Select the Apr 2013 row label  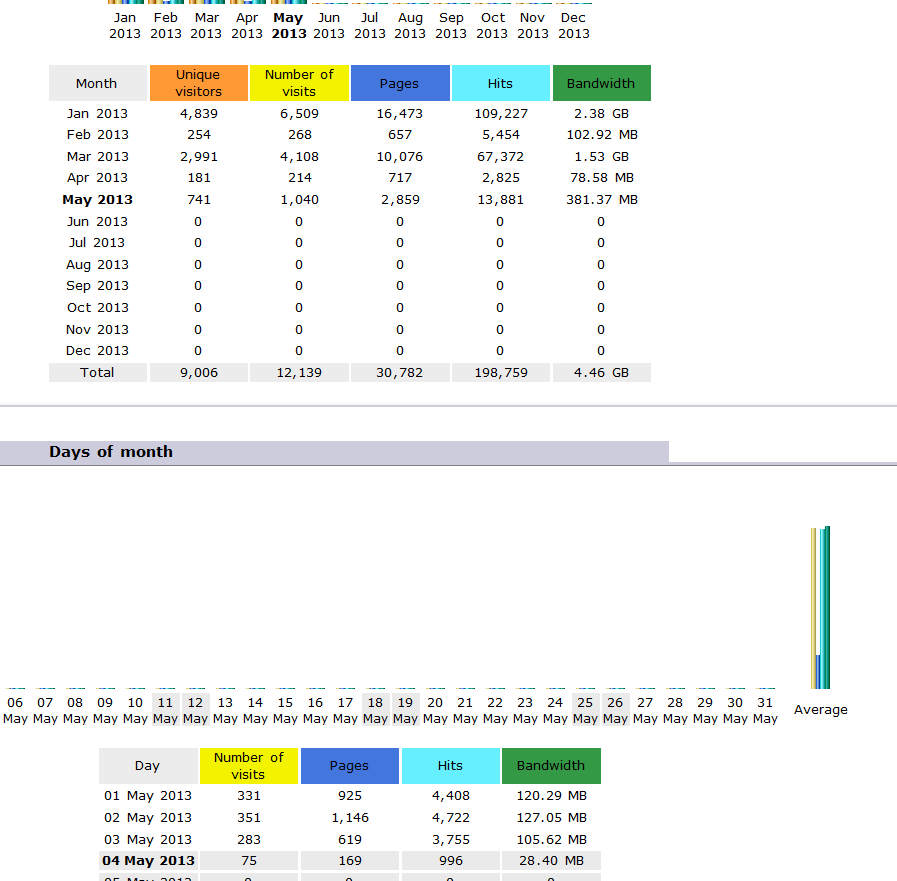click(97, 177)
